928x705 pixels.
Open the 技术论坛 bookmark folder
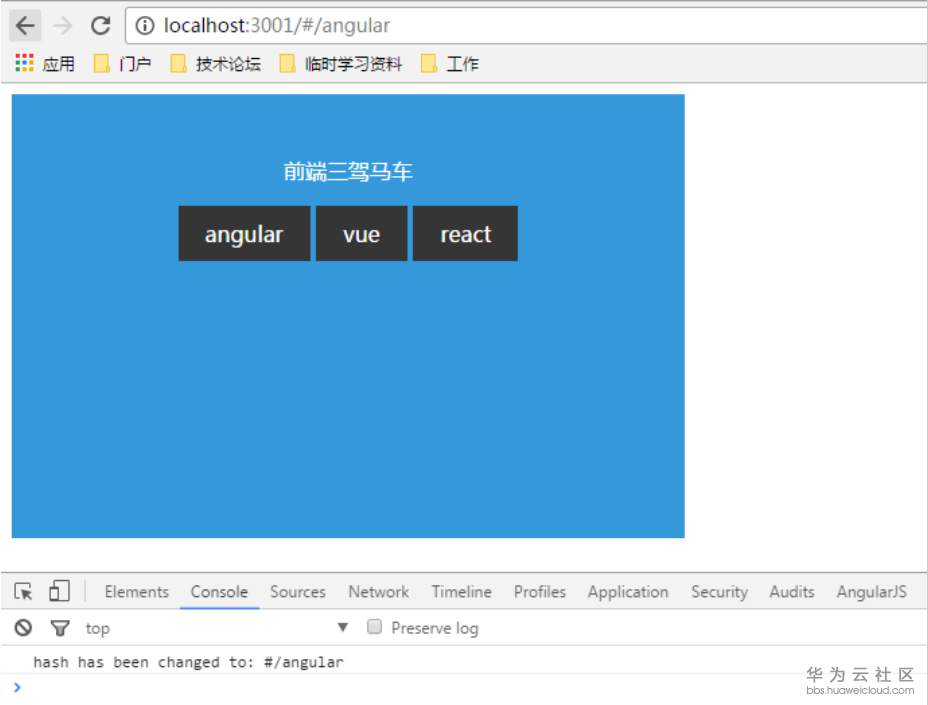tap(215, 63)
